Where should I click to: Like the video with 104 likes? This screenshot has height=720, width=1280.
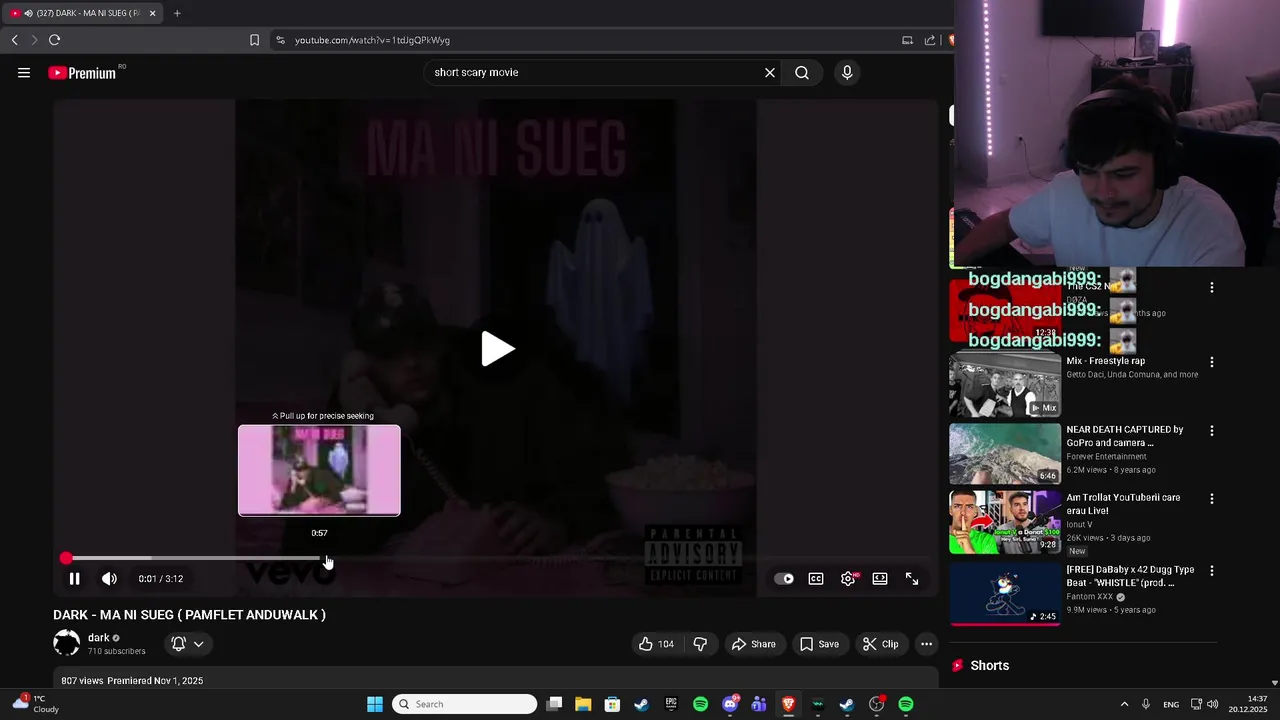[656, 644]
